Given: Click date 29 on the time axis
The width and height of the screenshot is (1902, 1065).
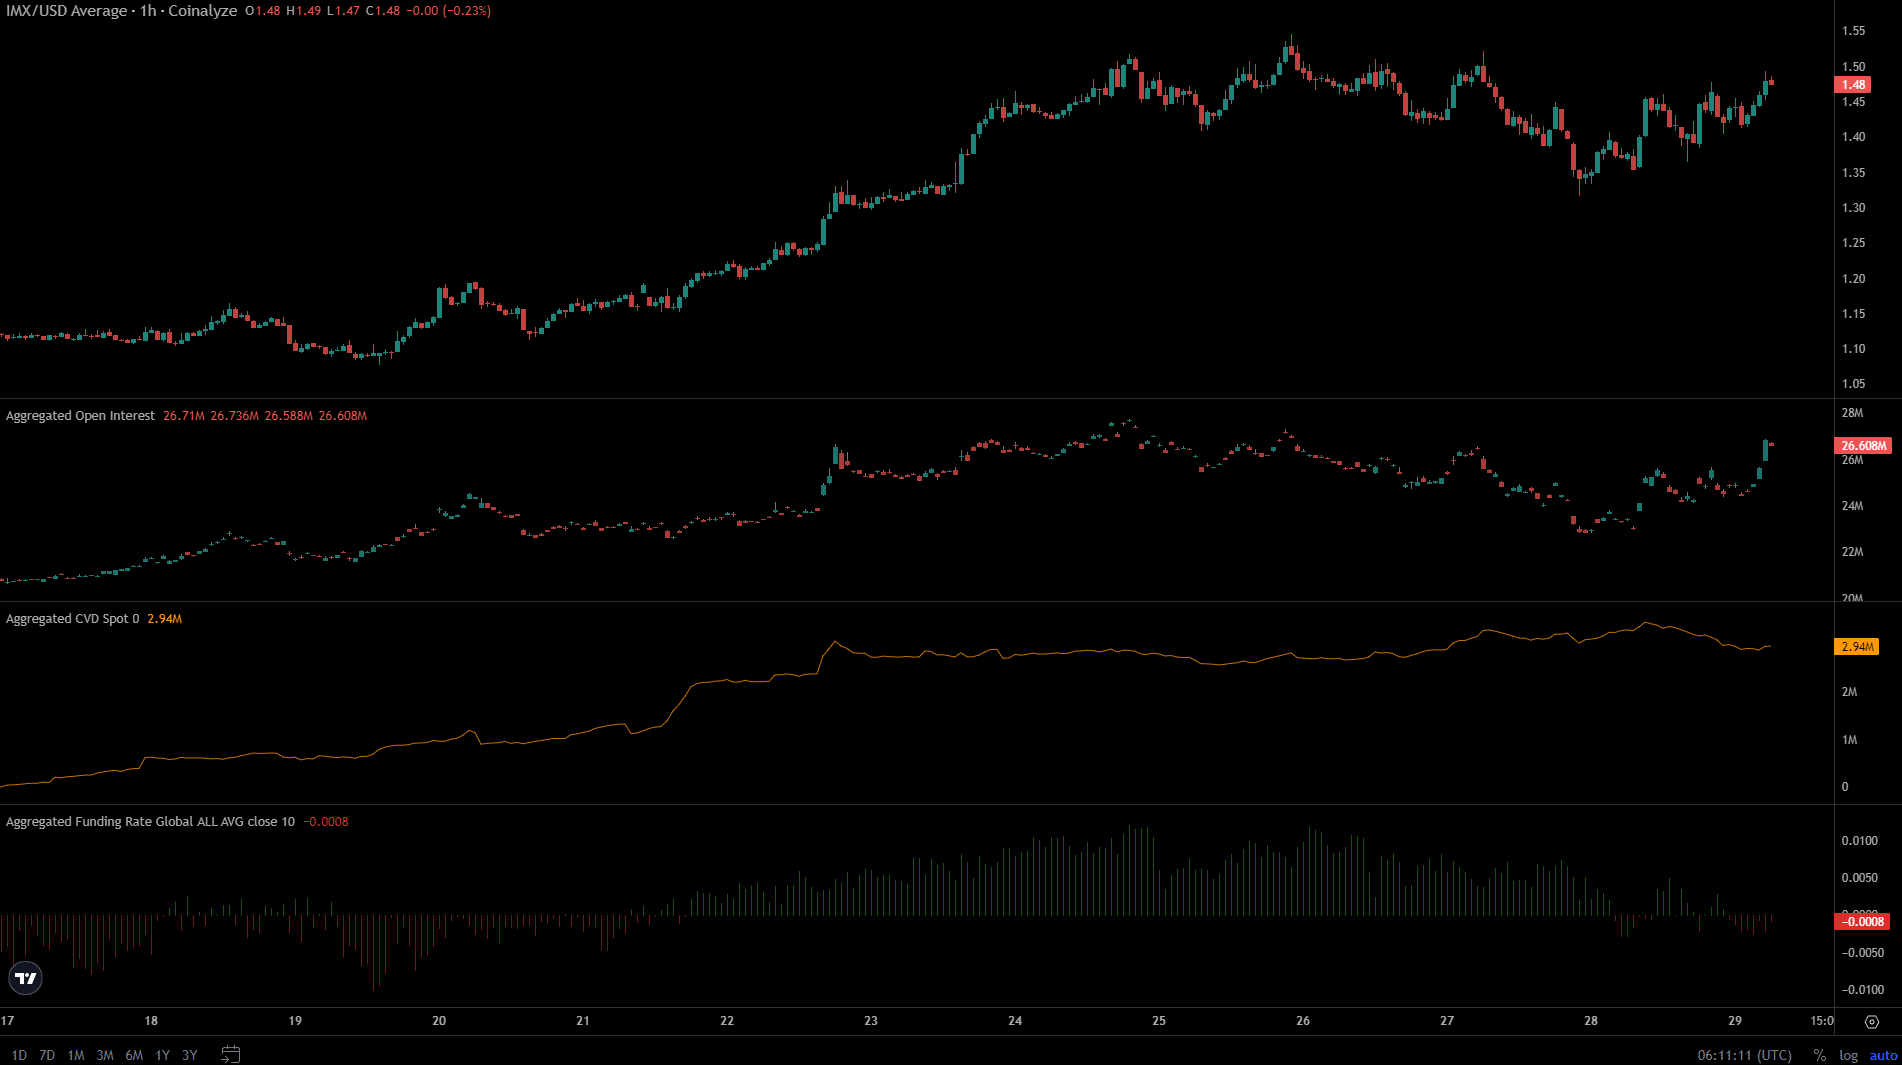Looking at the screenshot, I should (x=1735, y=1021).
